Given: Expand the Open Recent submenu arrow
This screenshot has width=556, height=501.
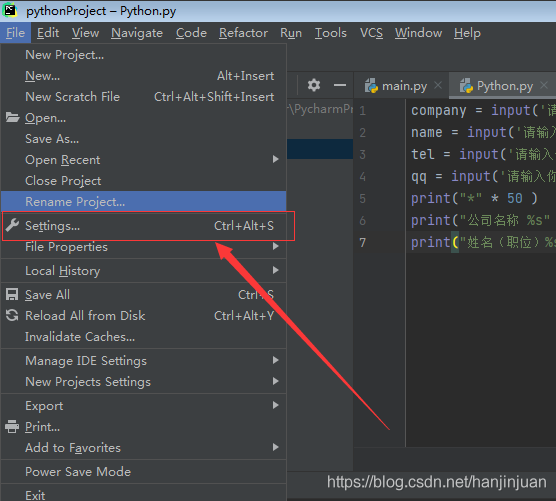Looking at the screenshot, I should click(x=276, y=159).
